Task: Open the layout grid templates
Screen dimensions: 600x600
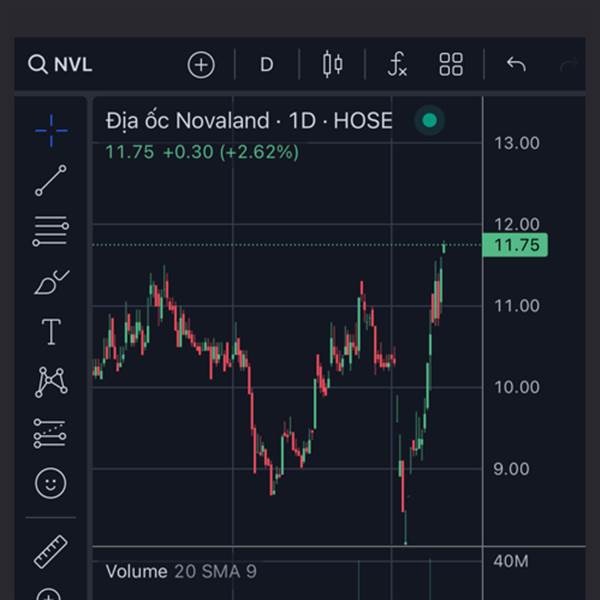Action: click(451, 64)
